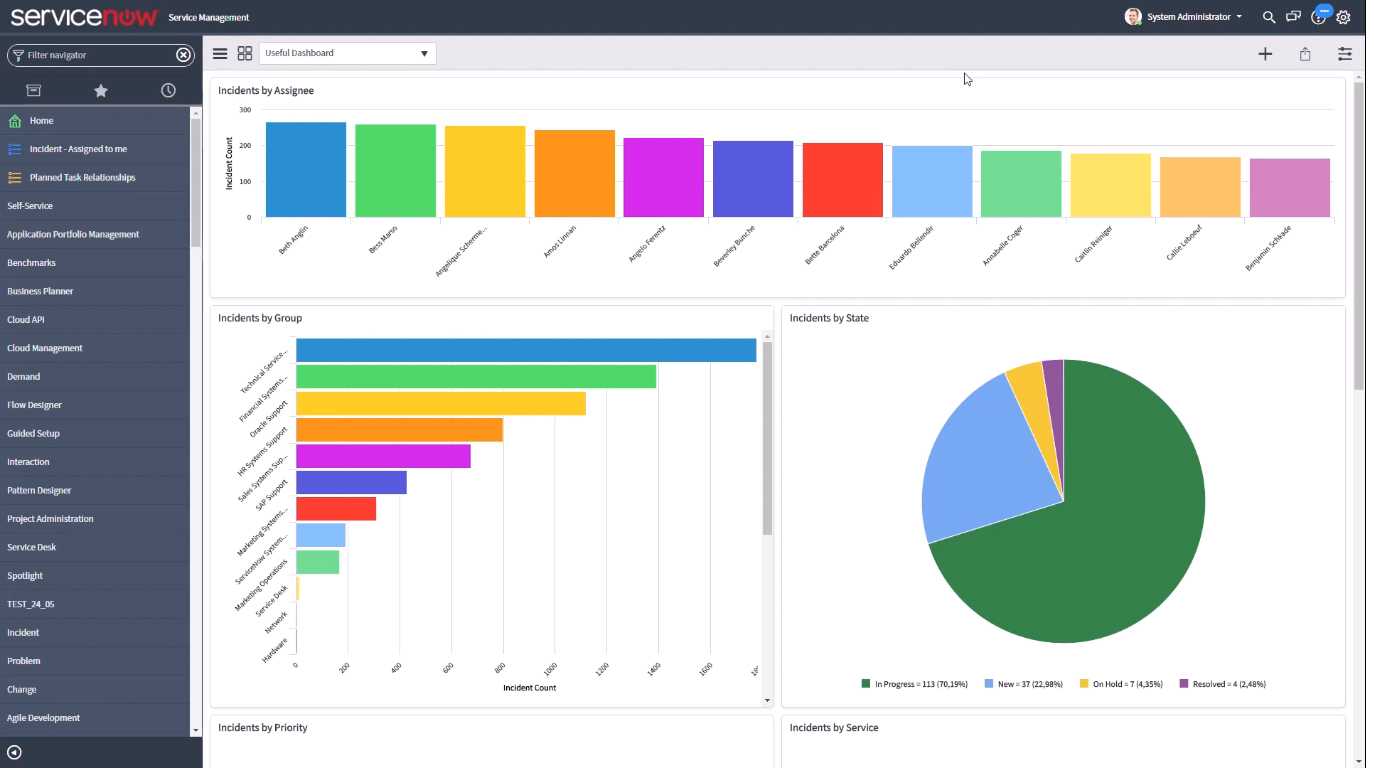Open Incident - Assigned to me link

[x=78, y=149]
